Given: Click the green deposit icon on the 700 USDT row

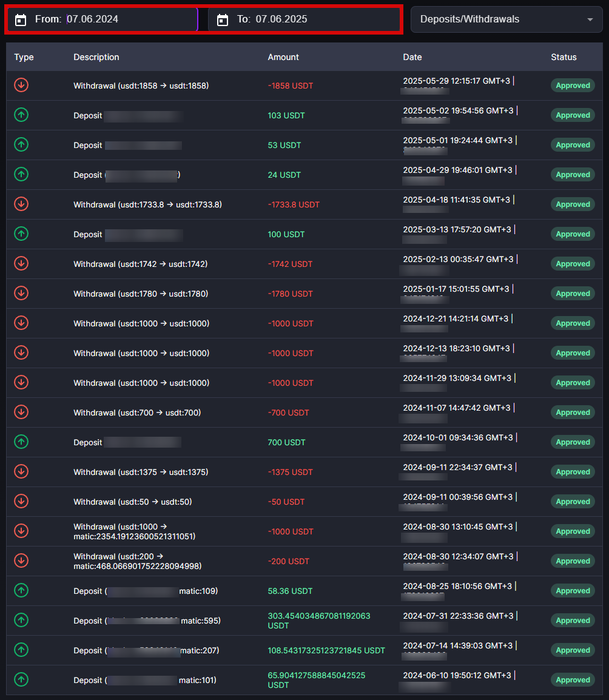Looking at the screenshot, I should coord(21,442).
